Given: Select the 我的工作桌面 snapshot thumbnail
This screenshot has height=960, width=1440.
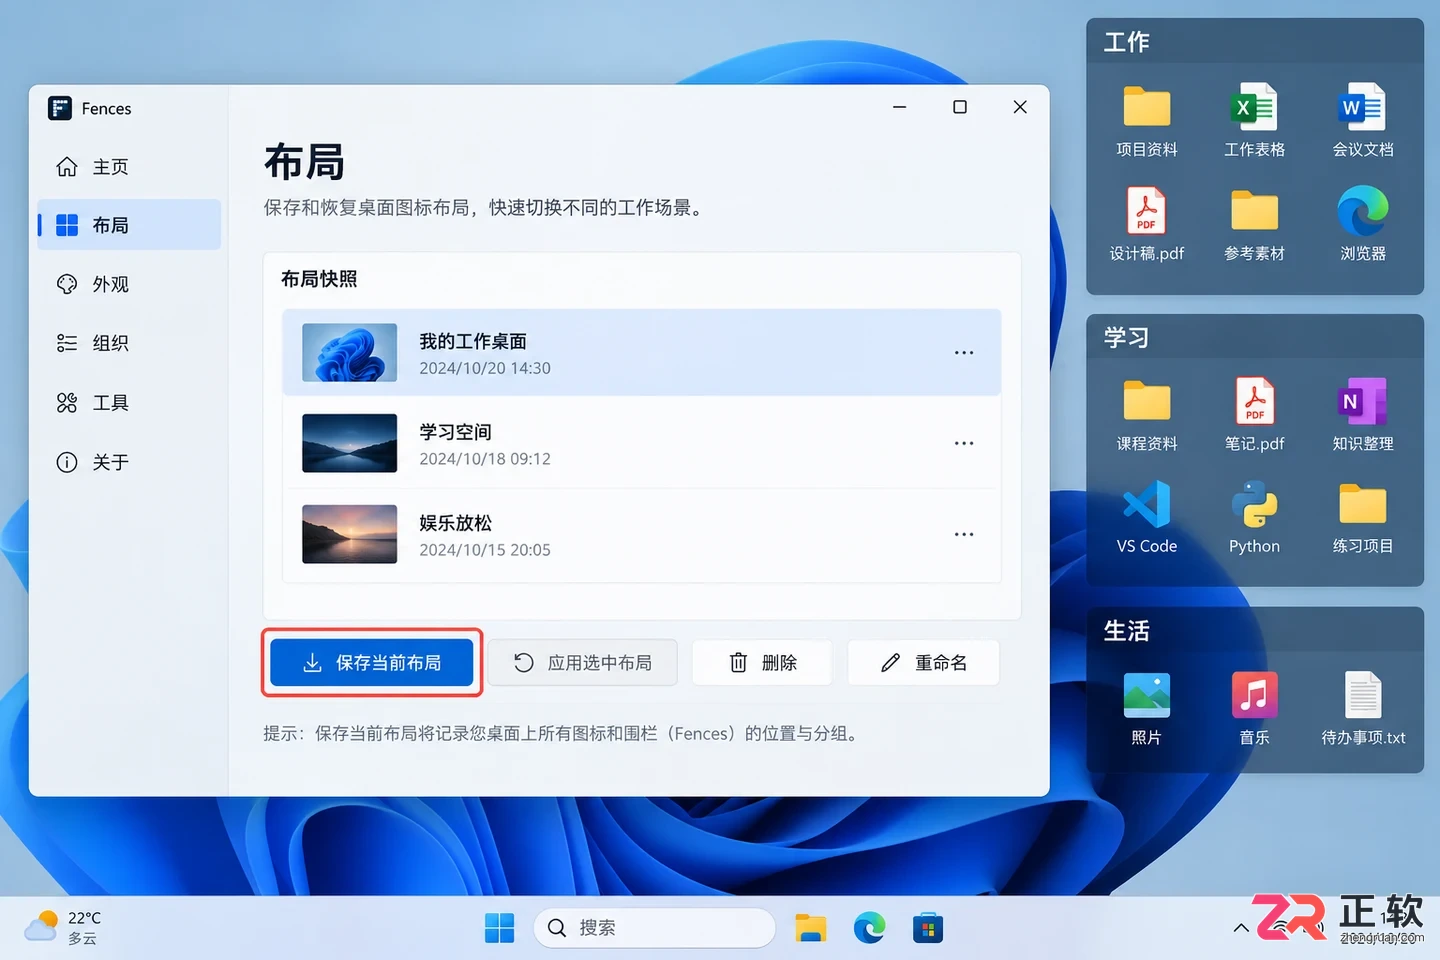Looking at the screenshot, I should [x=350, y=352].
